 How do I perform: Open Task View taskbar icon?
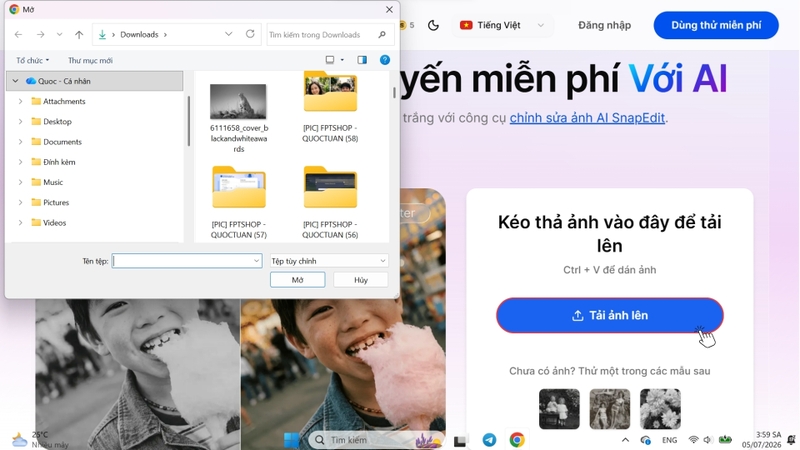460,441
